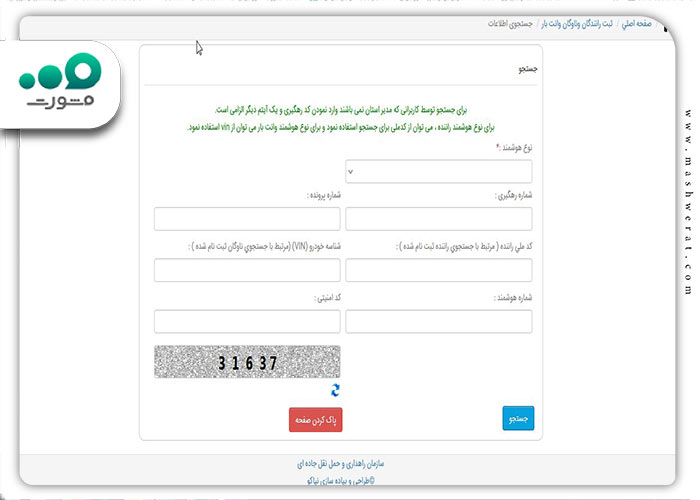Focus the شماره رهگیری input field

tap(439, 219)
